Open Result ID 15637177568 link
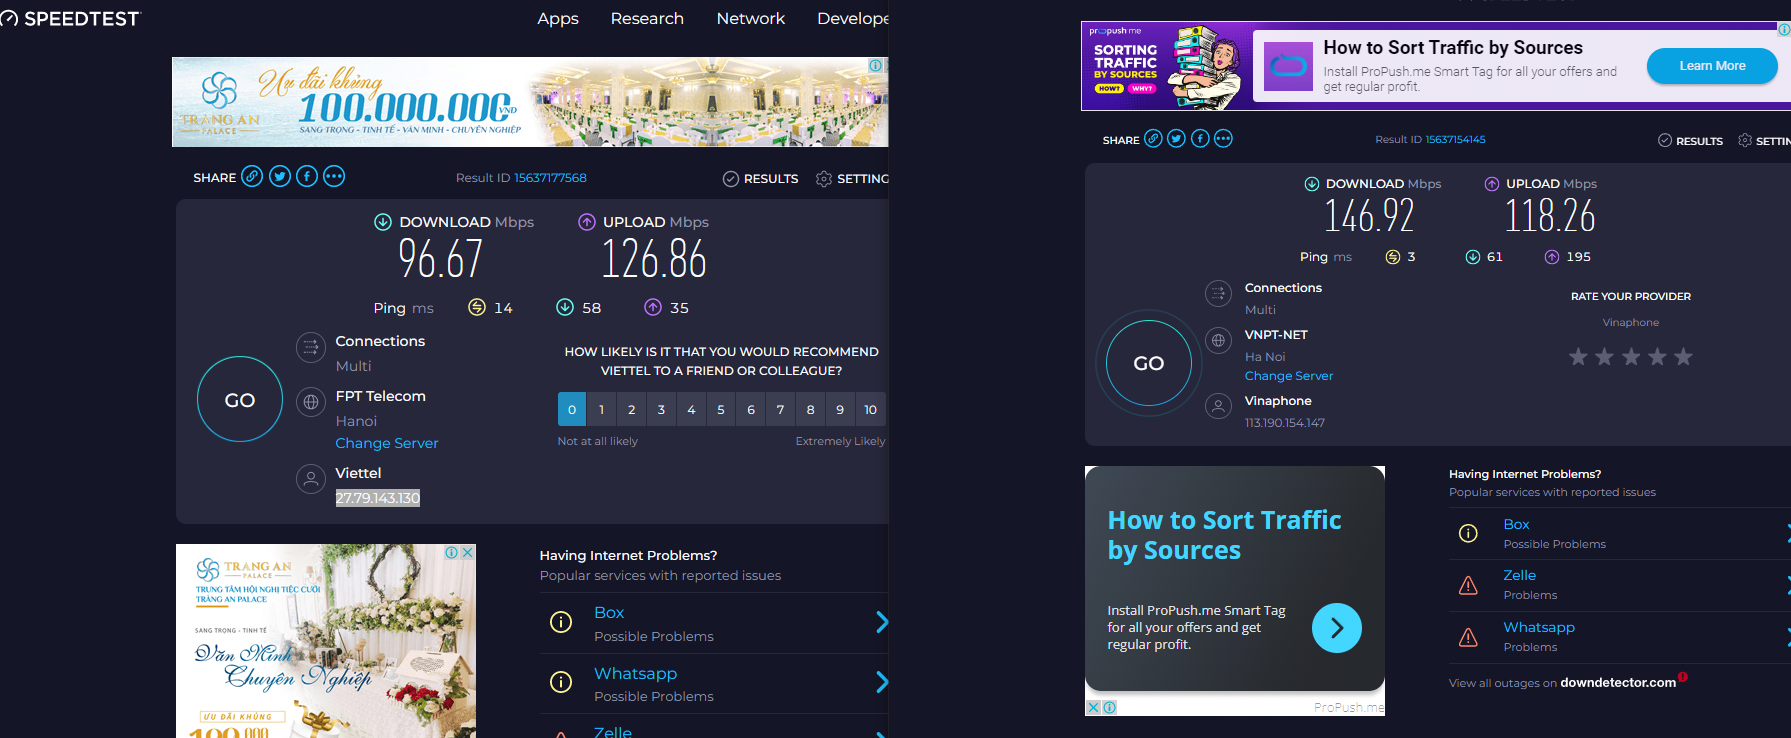 (550, 178)
